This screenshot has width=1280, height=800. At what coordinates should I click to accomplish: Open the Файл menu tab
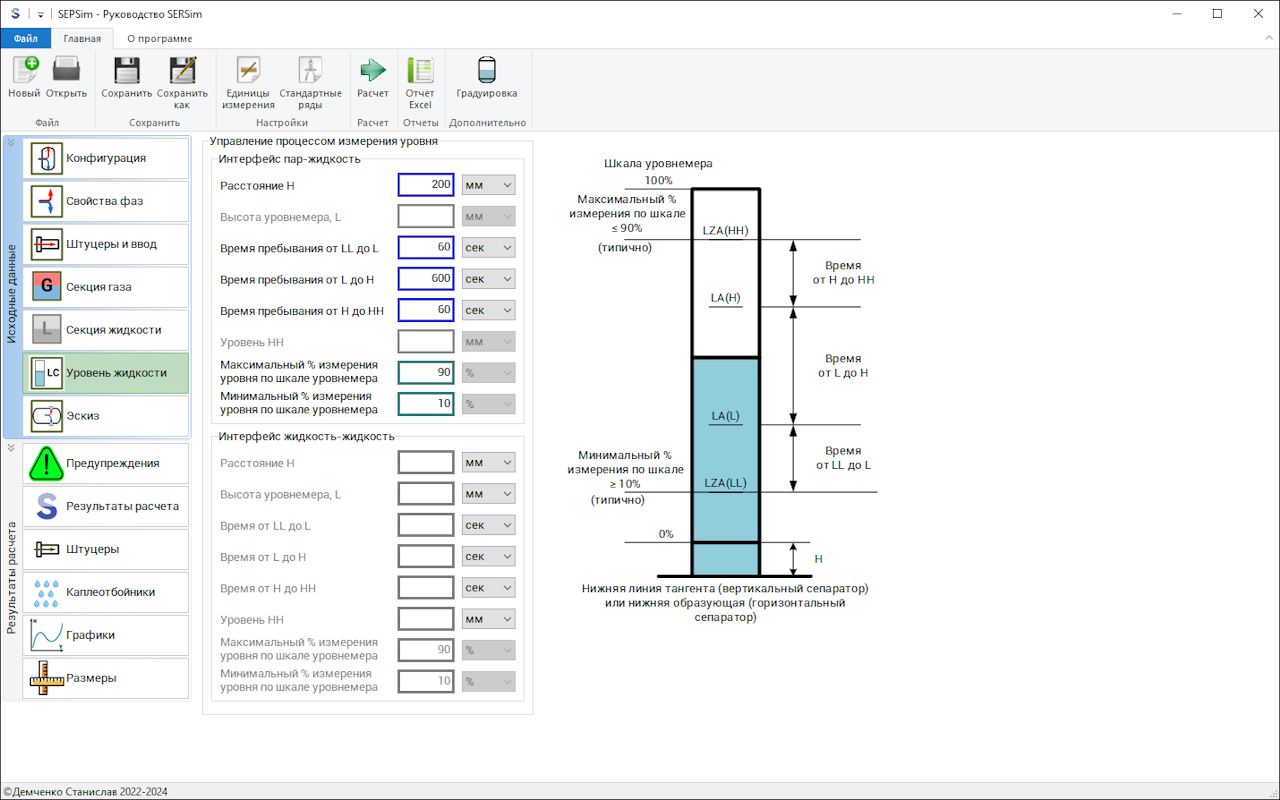coord(26,38)
